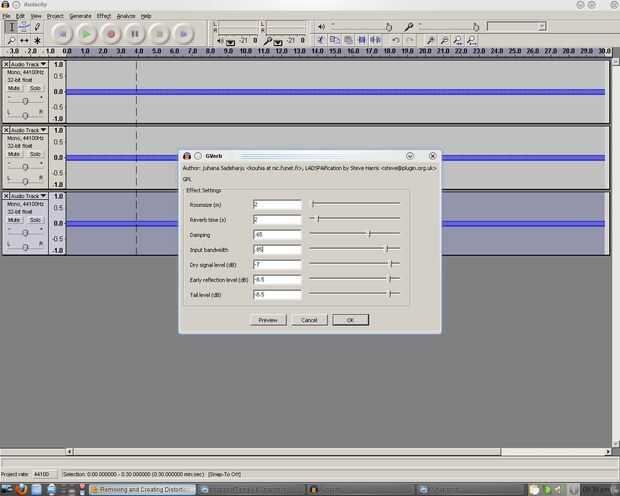
Task: Click the Roomsize slider in GVerb
Action: click(355, 204)
